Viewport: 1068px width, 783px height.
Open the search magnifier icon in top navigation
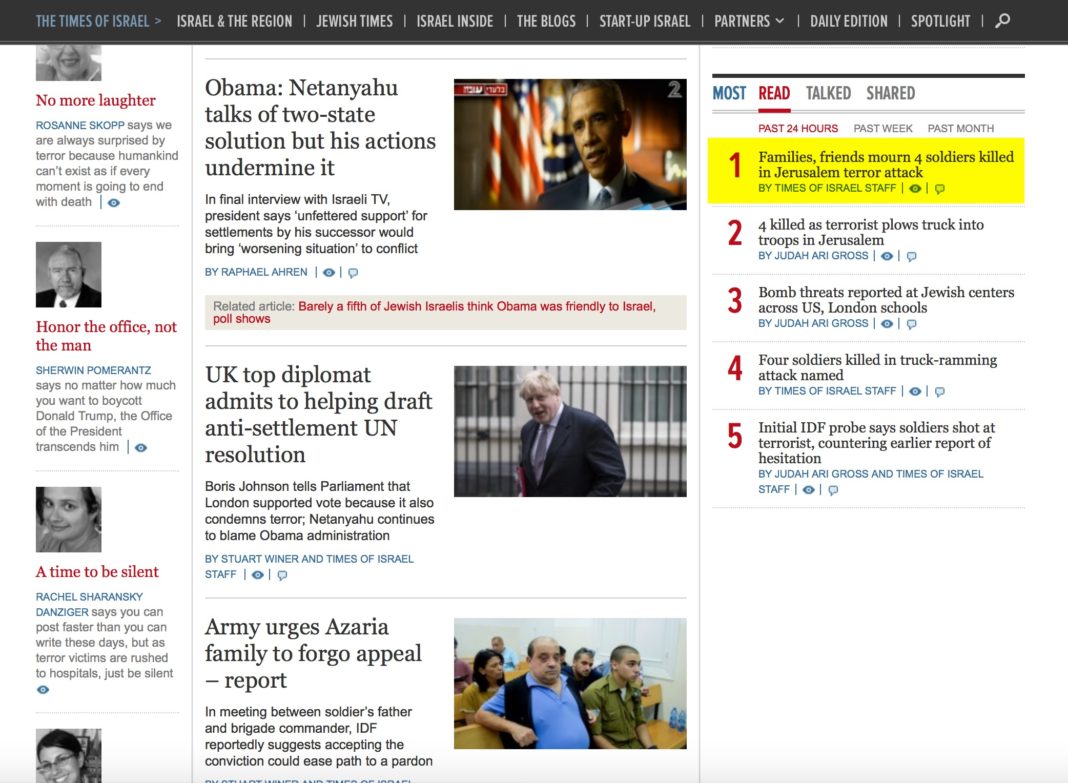tap(1002, 21)
